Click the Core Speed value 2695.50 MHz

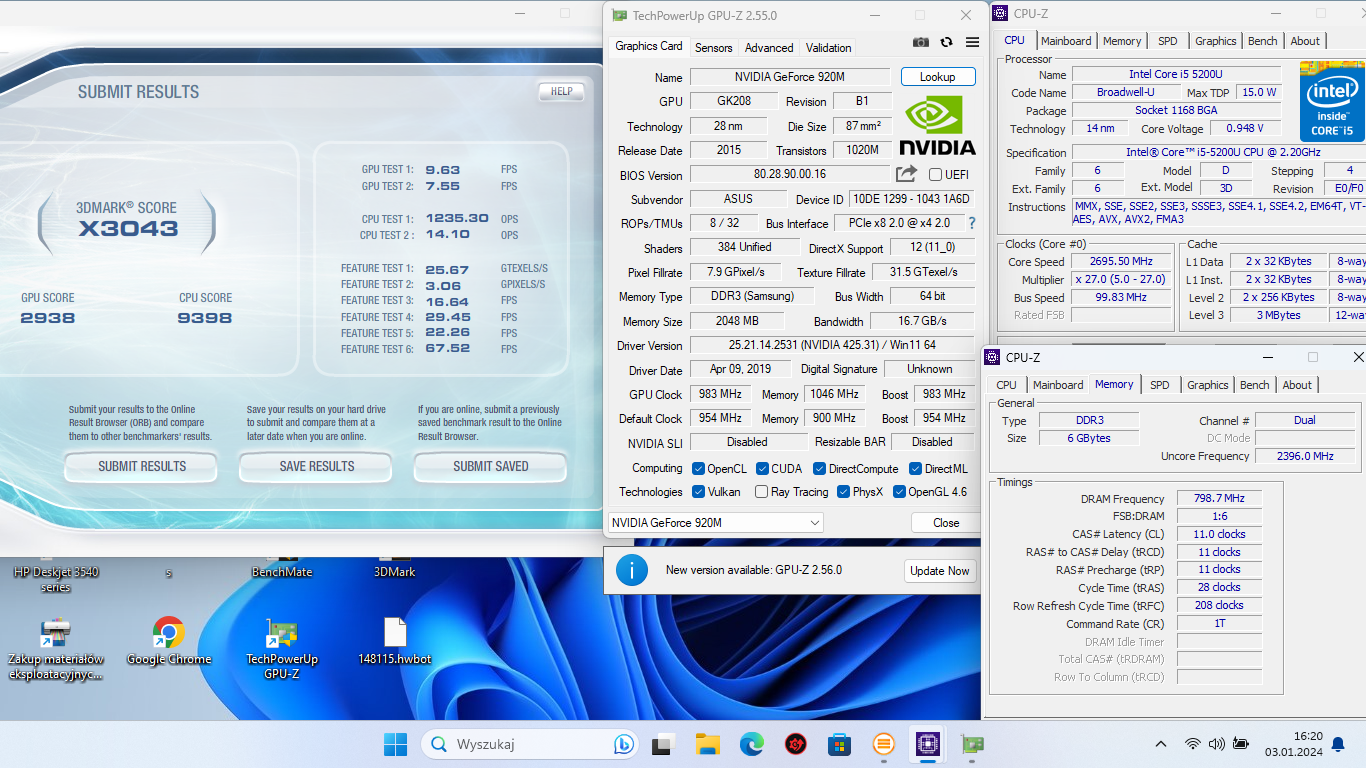click(x=1121, y=261)
